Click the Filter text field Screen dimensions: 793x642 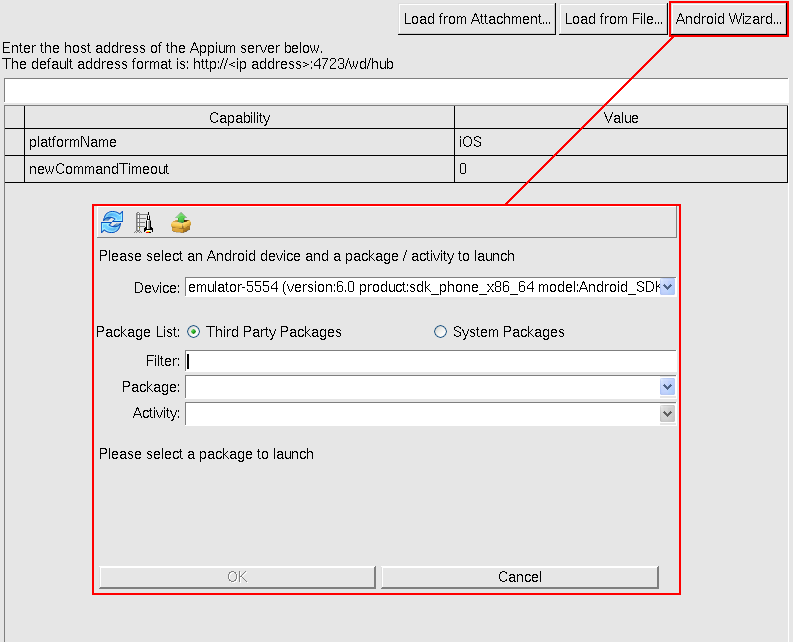[430, 361]
